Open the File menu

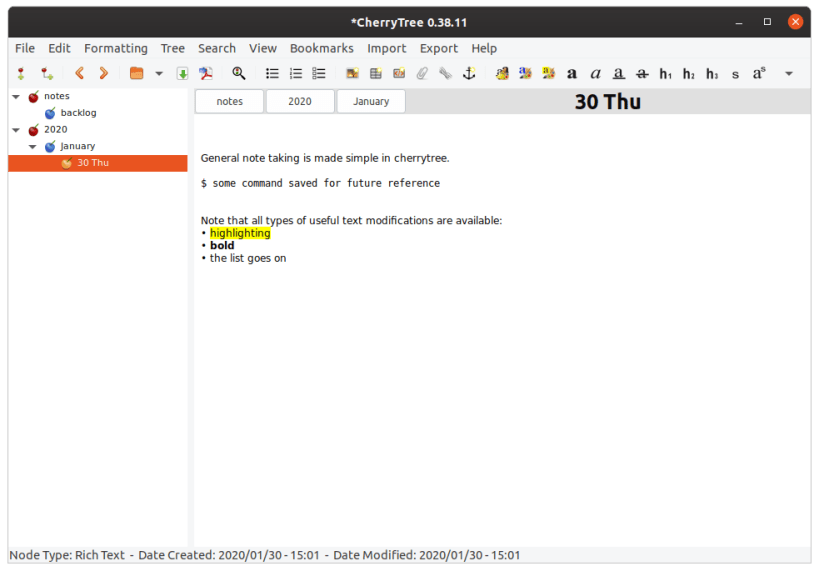click(25, 49)
